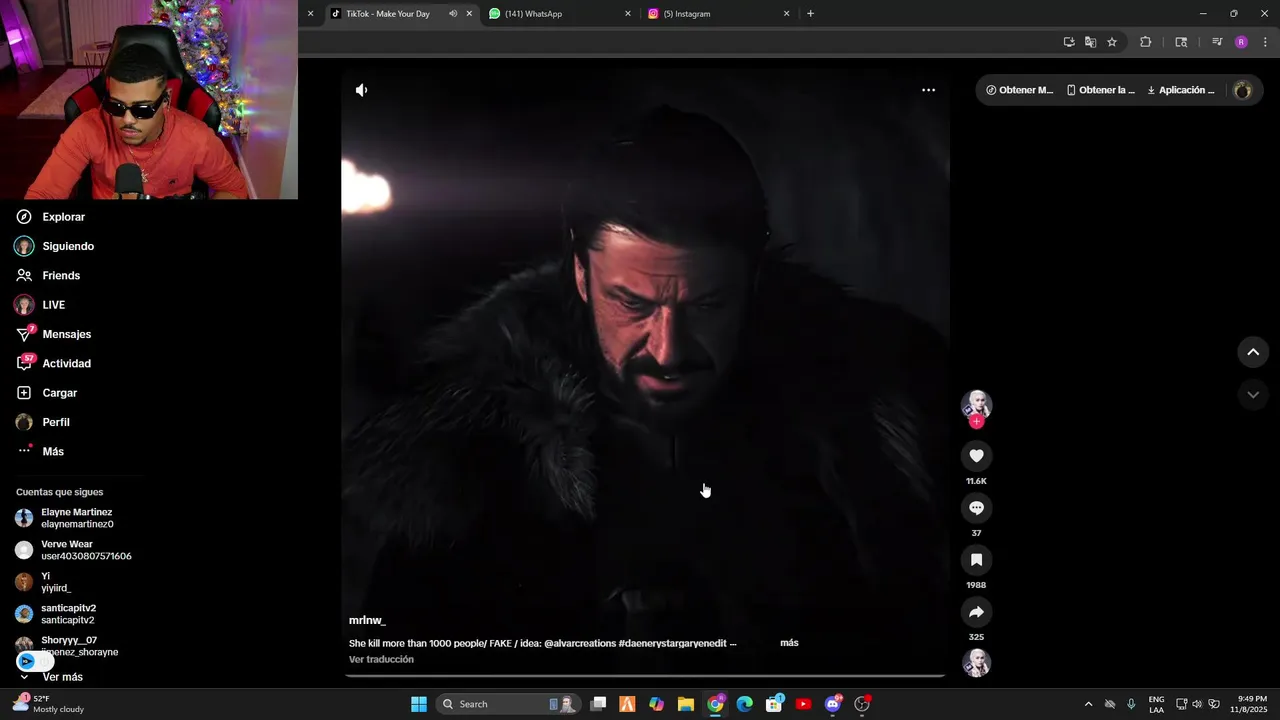The image size is (1280, 720).
Task: Bookmark this page with the star icon
Action: 1112,42
